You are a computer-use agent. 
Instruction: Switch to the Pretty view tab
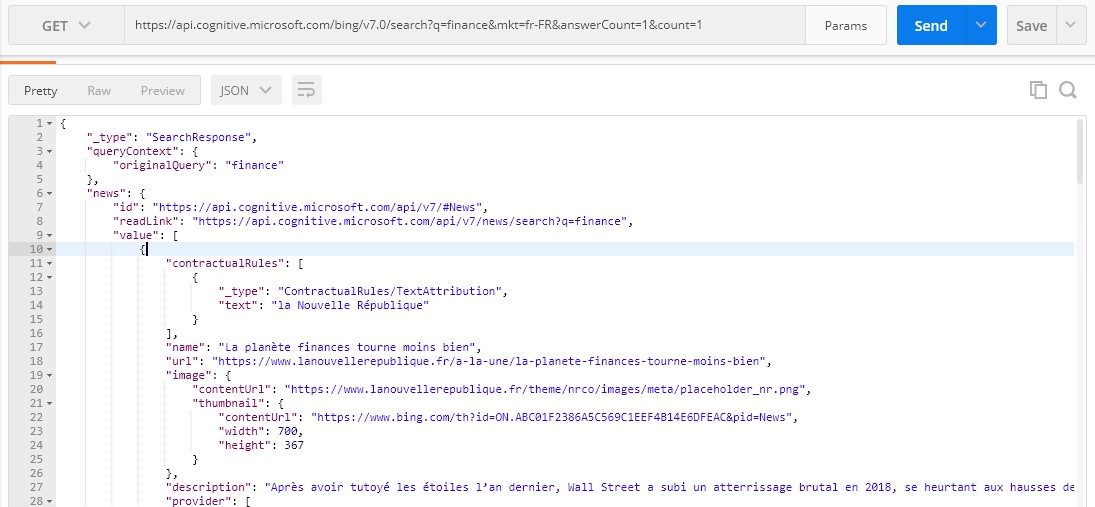(41, 90)
